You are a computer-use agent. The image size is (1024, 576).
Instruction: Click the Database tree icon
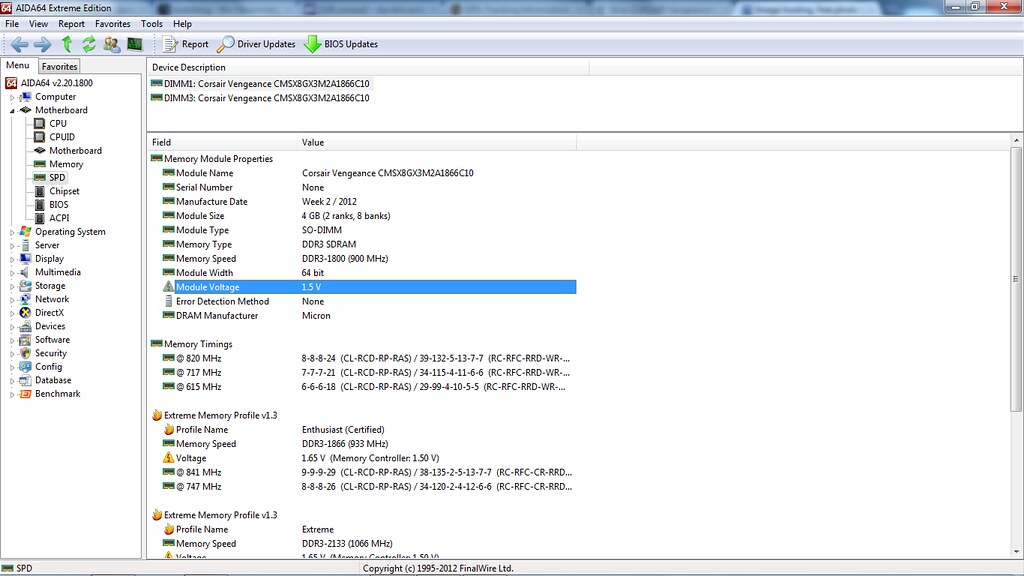click(25, 380)
